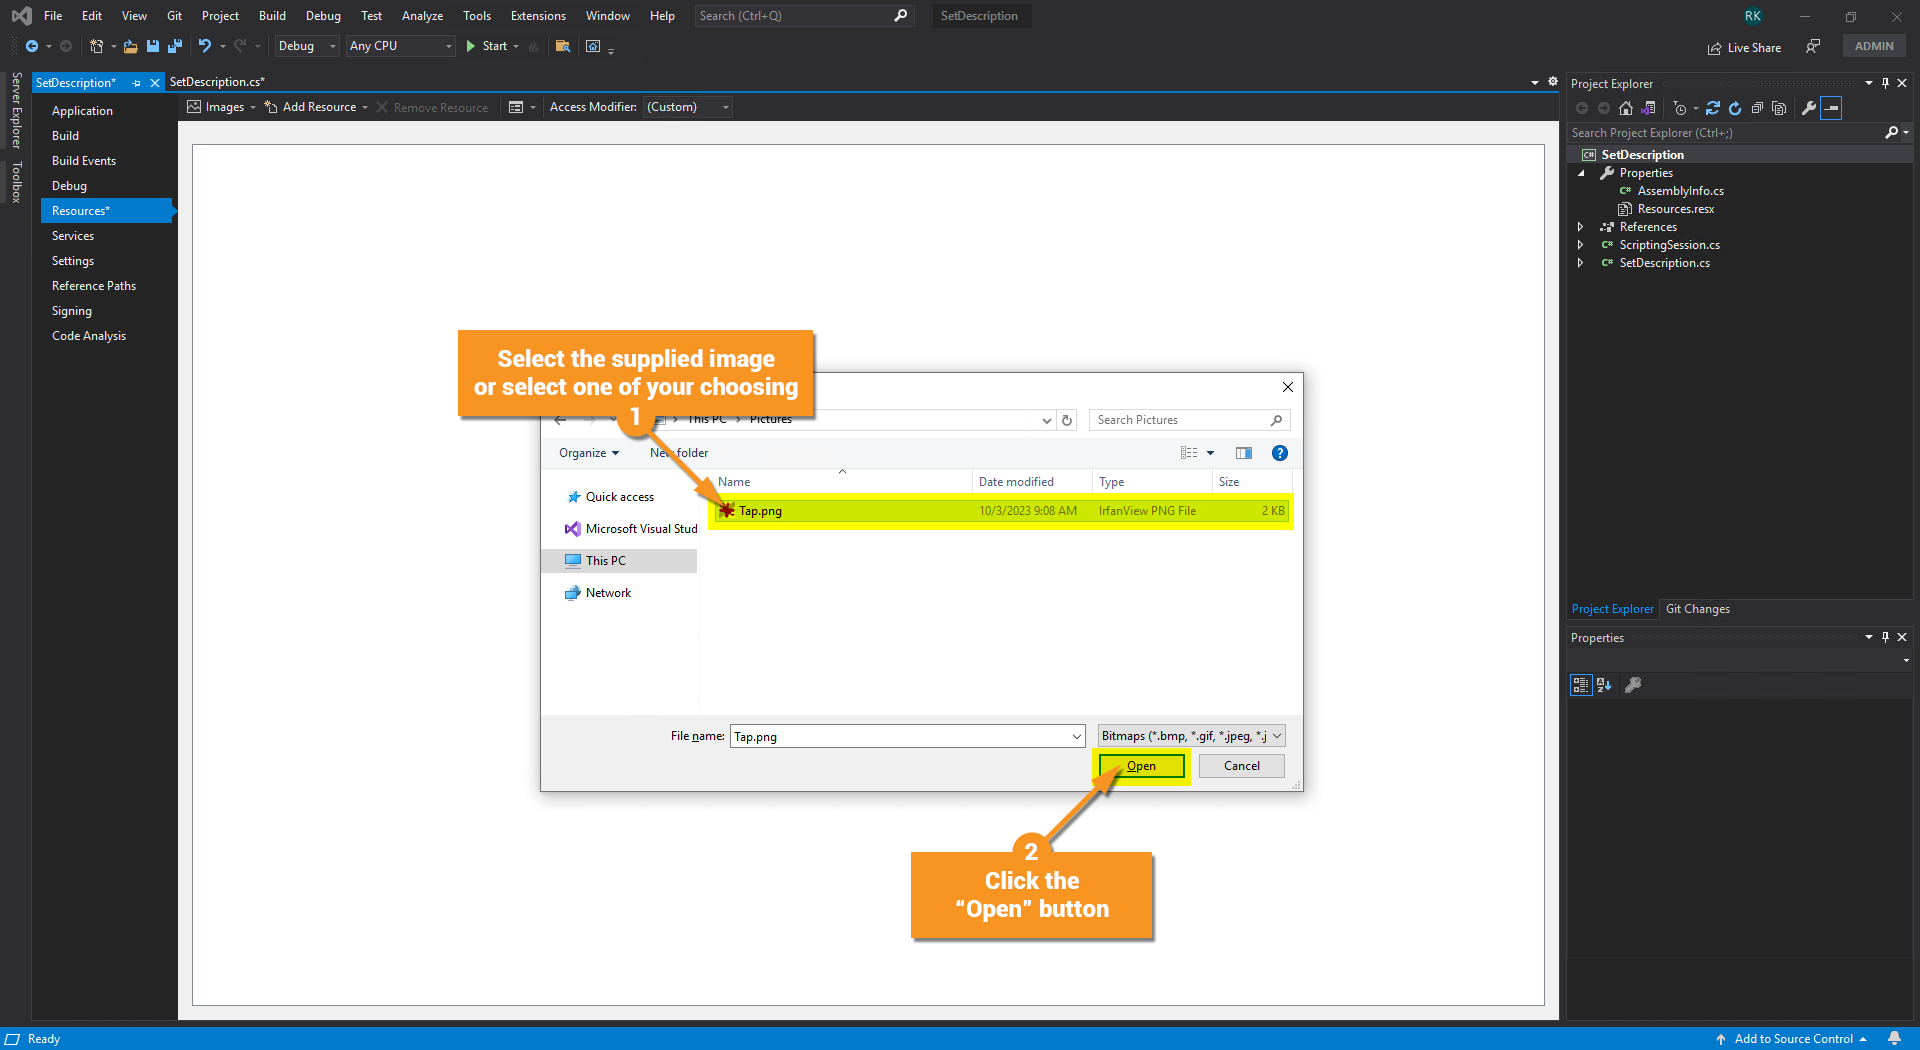This screenshot has width=1920, height=1050.
Task: Select the Build Events properties page
Action: (84, 161)
